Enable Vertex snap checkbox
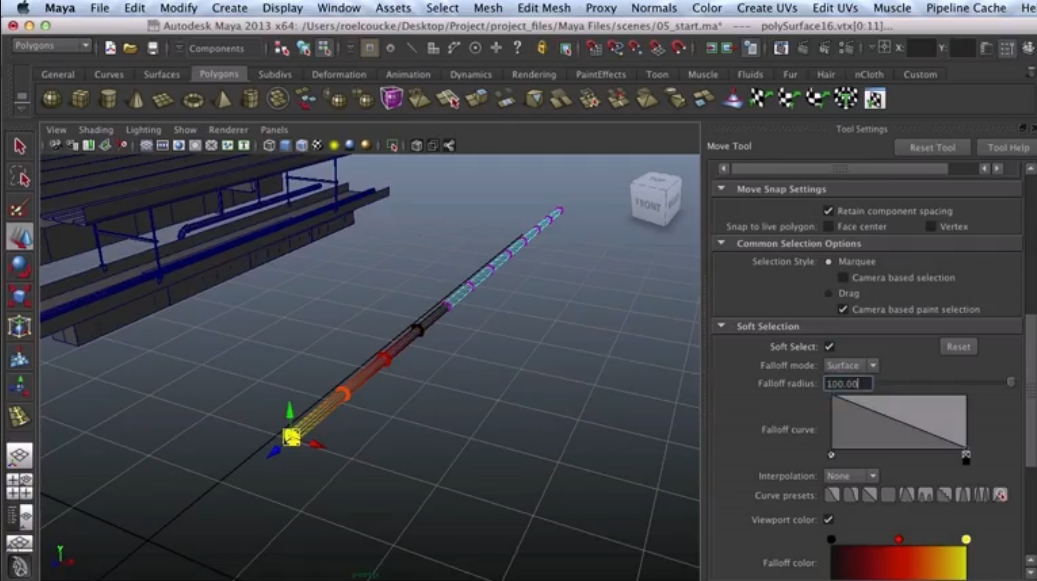The width and height of the screenshot is (1037, 581). [x=931, y=227]
